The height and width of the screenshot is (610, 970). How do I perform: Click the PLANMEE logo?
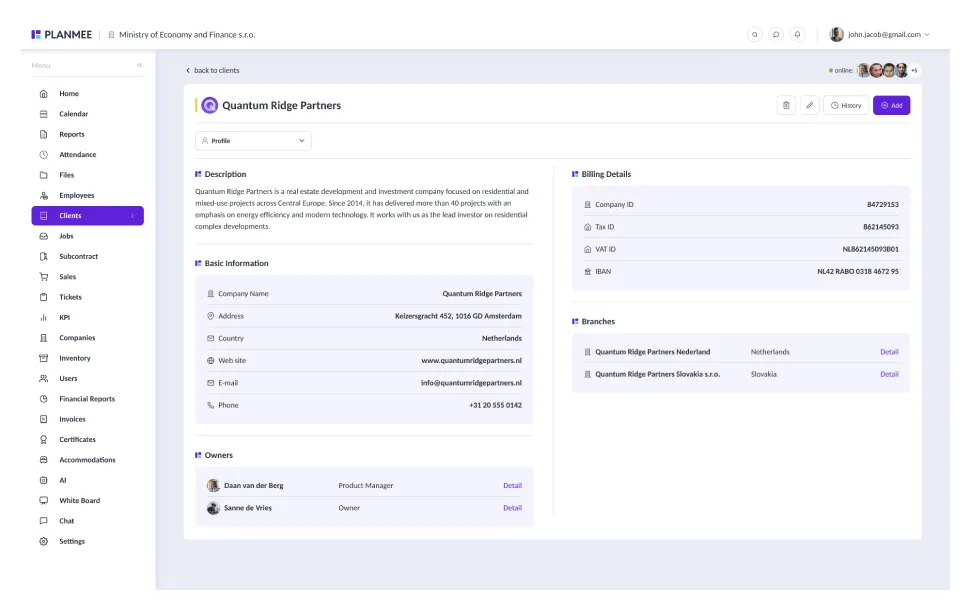tap(61, 35)
